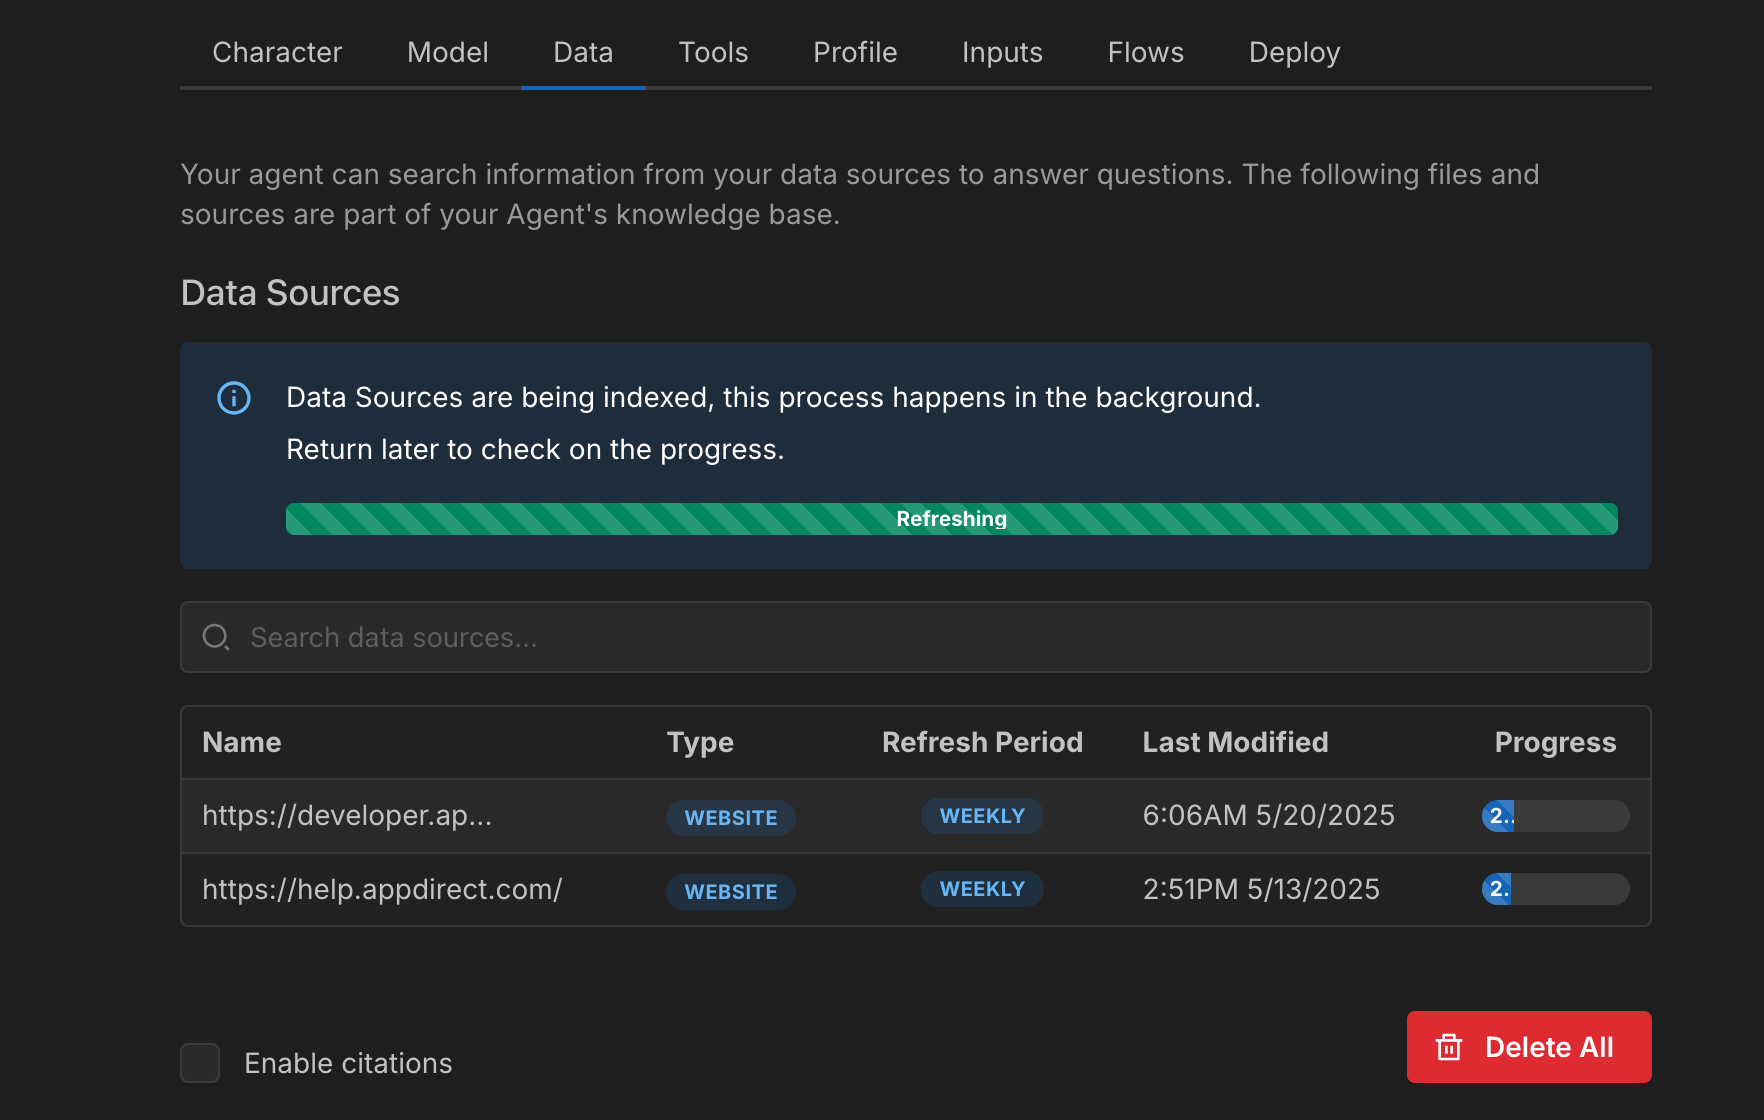The width and height of the screenshot is (1764, 1120).
Task: Click WEBSITE badge for developer.ap... row
Action: coord(731,817)
